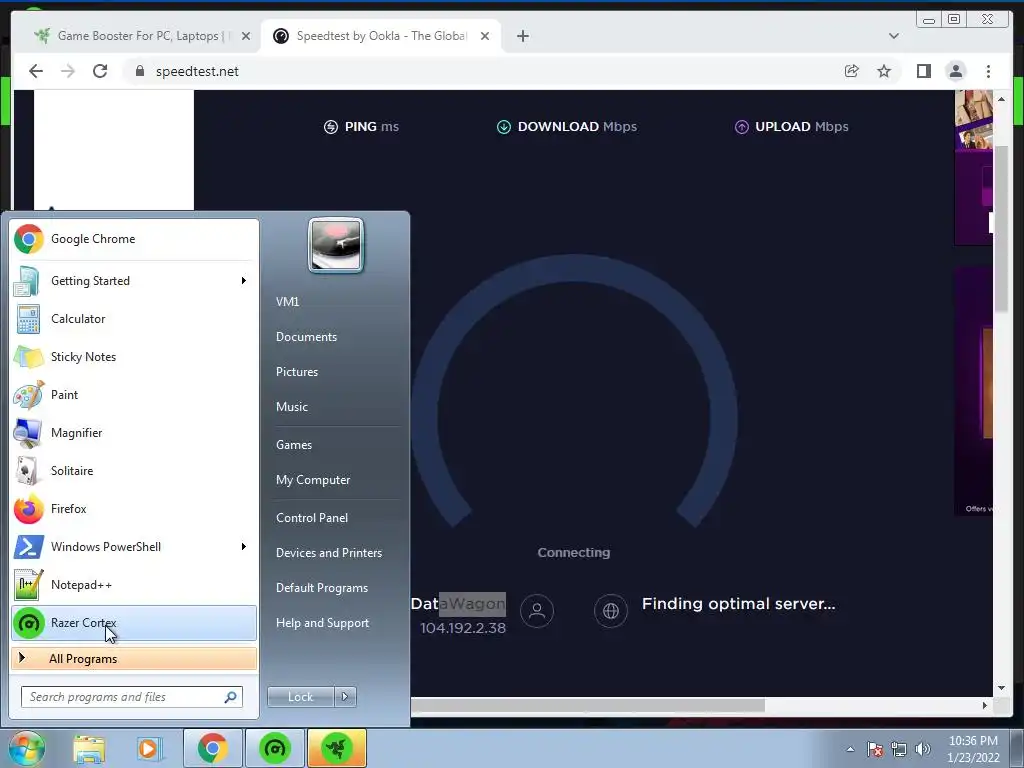Open Calculator from the Start menu
Image resolution: width=1024 pixels, height=768 pixels.
tap(134, 319)
